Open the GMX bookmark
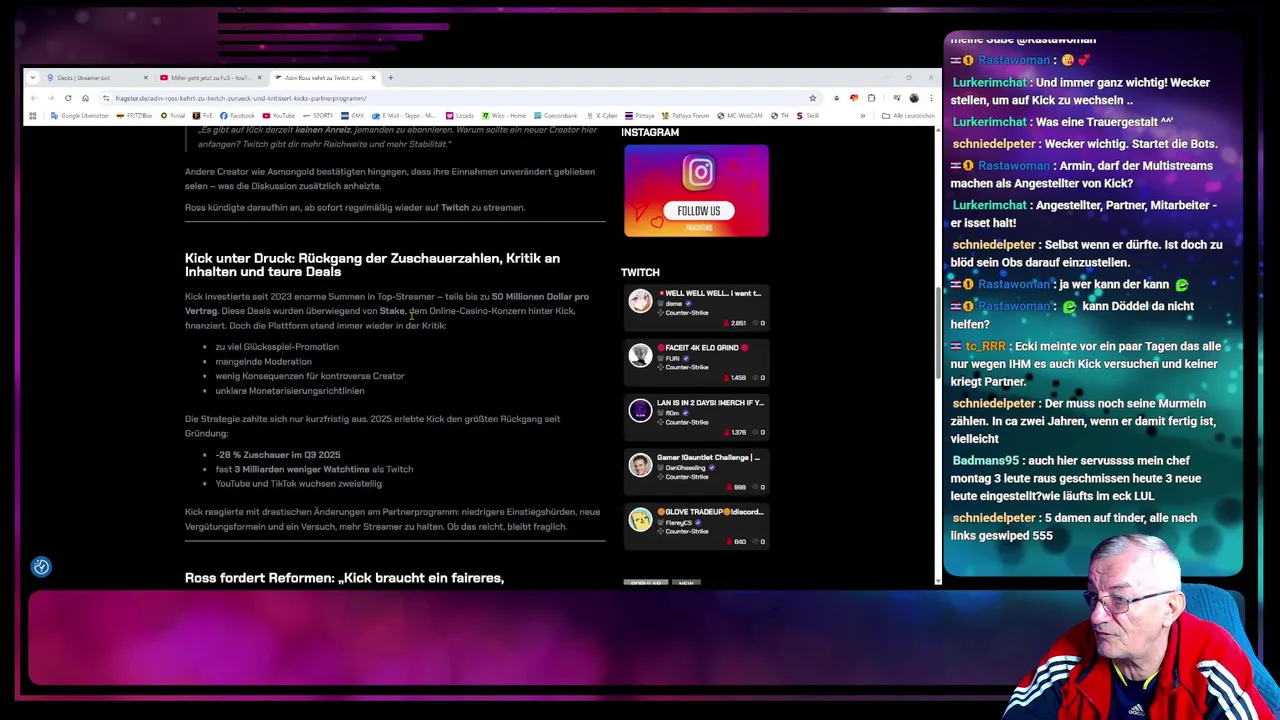Viewport: 1280px width, 720px height. click(352, 116)
